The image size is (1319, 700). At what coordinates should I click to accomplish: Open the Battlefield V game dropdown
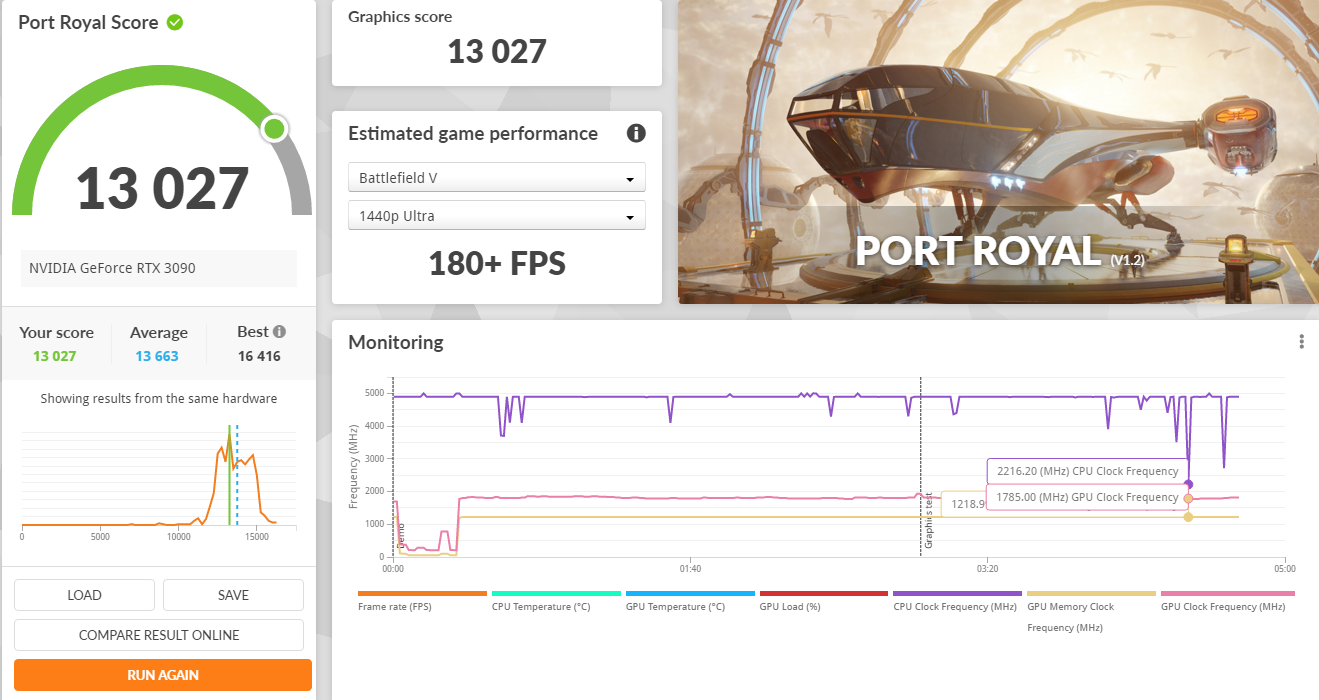[x=497, y=178]
